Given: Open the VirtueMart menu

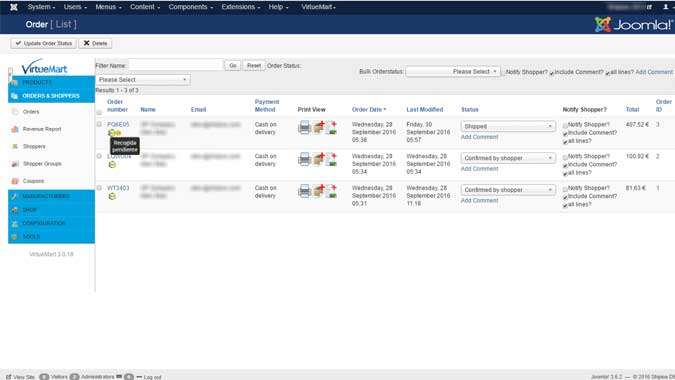Looking at the screenshot, I should pyautogui.click(x=319, y=7).
